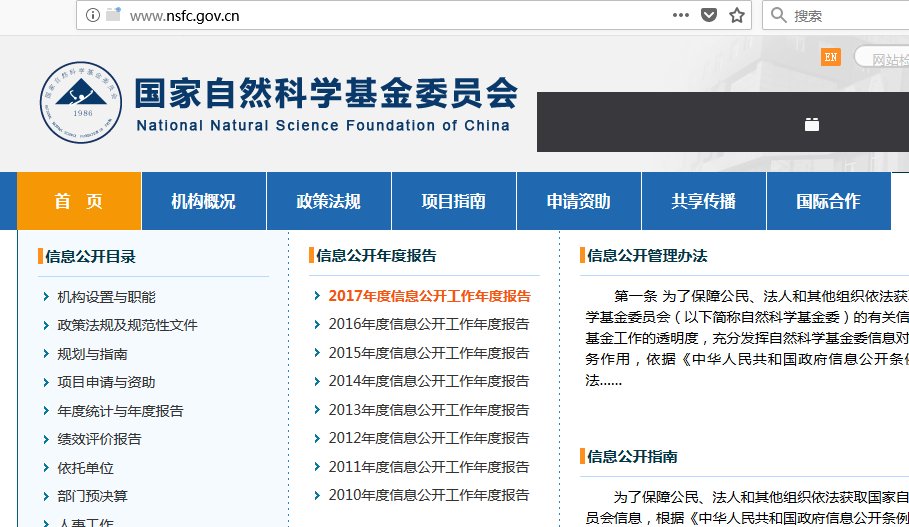Click chevron arrow beside 机构设置与职能
This screenshot has width=909, height=527.
[46, 297]
